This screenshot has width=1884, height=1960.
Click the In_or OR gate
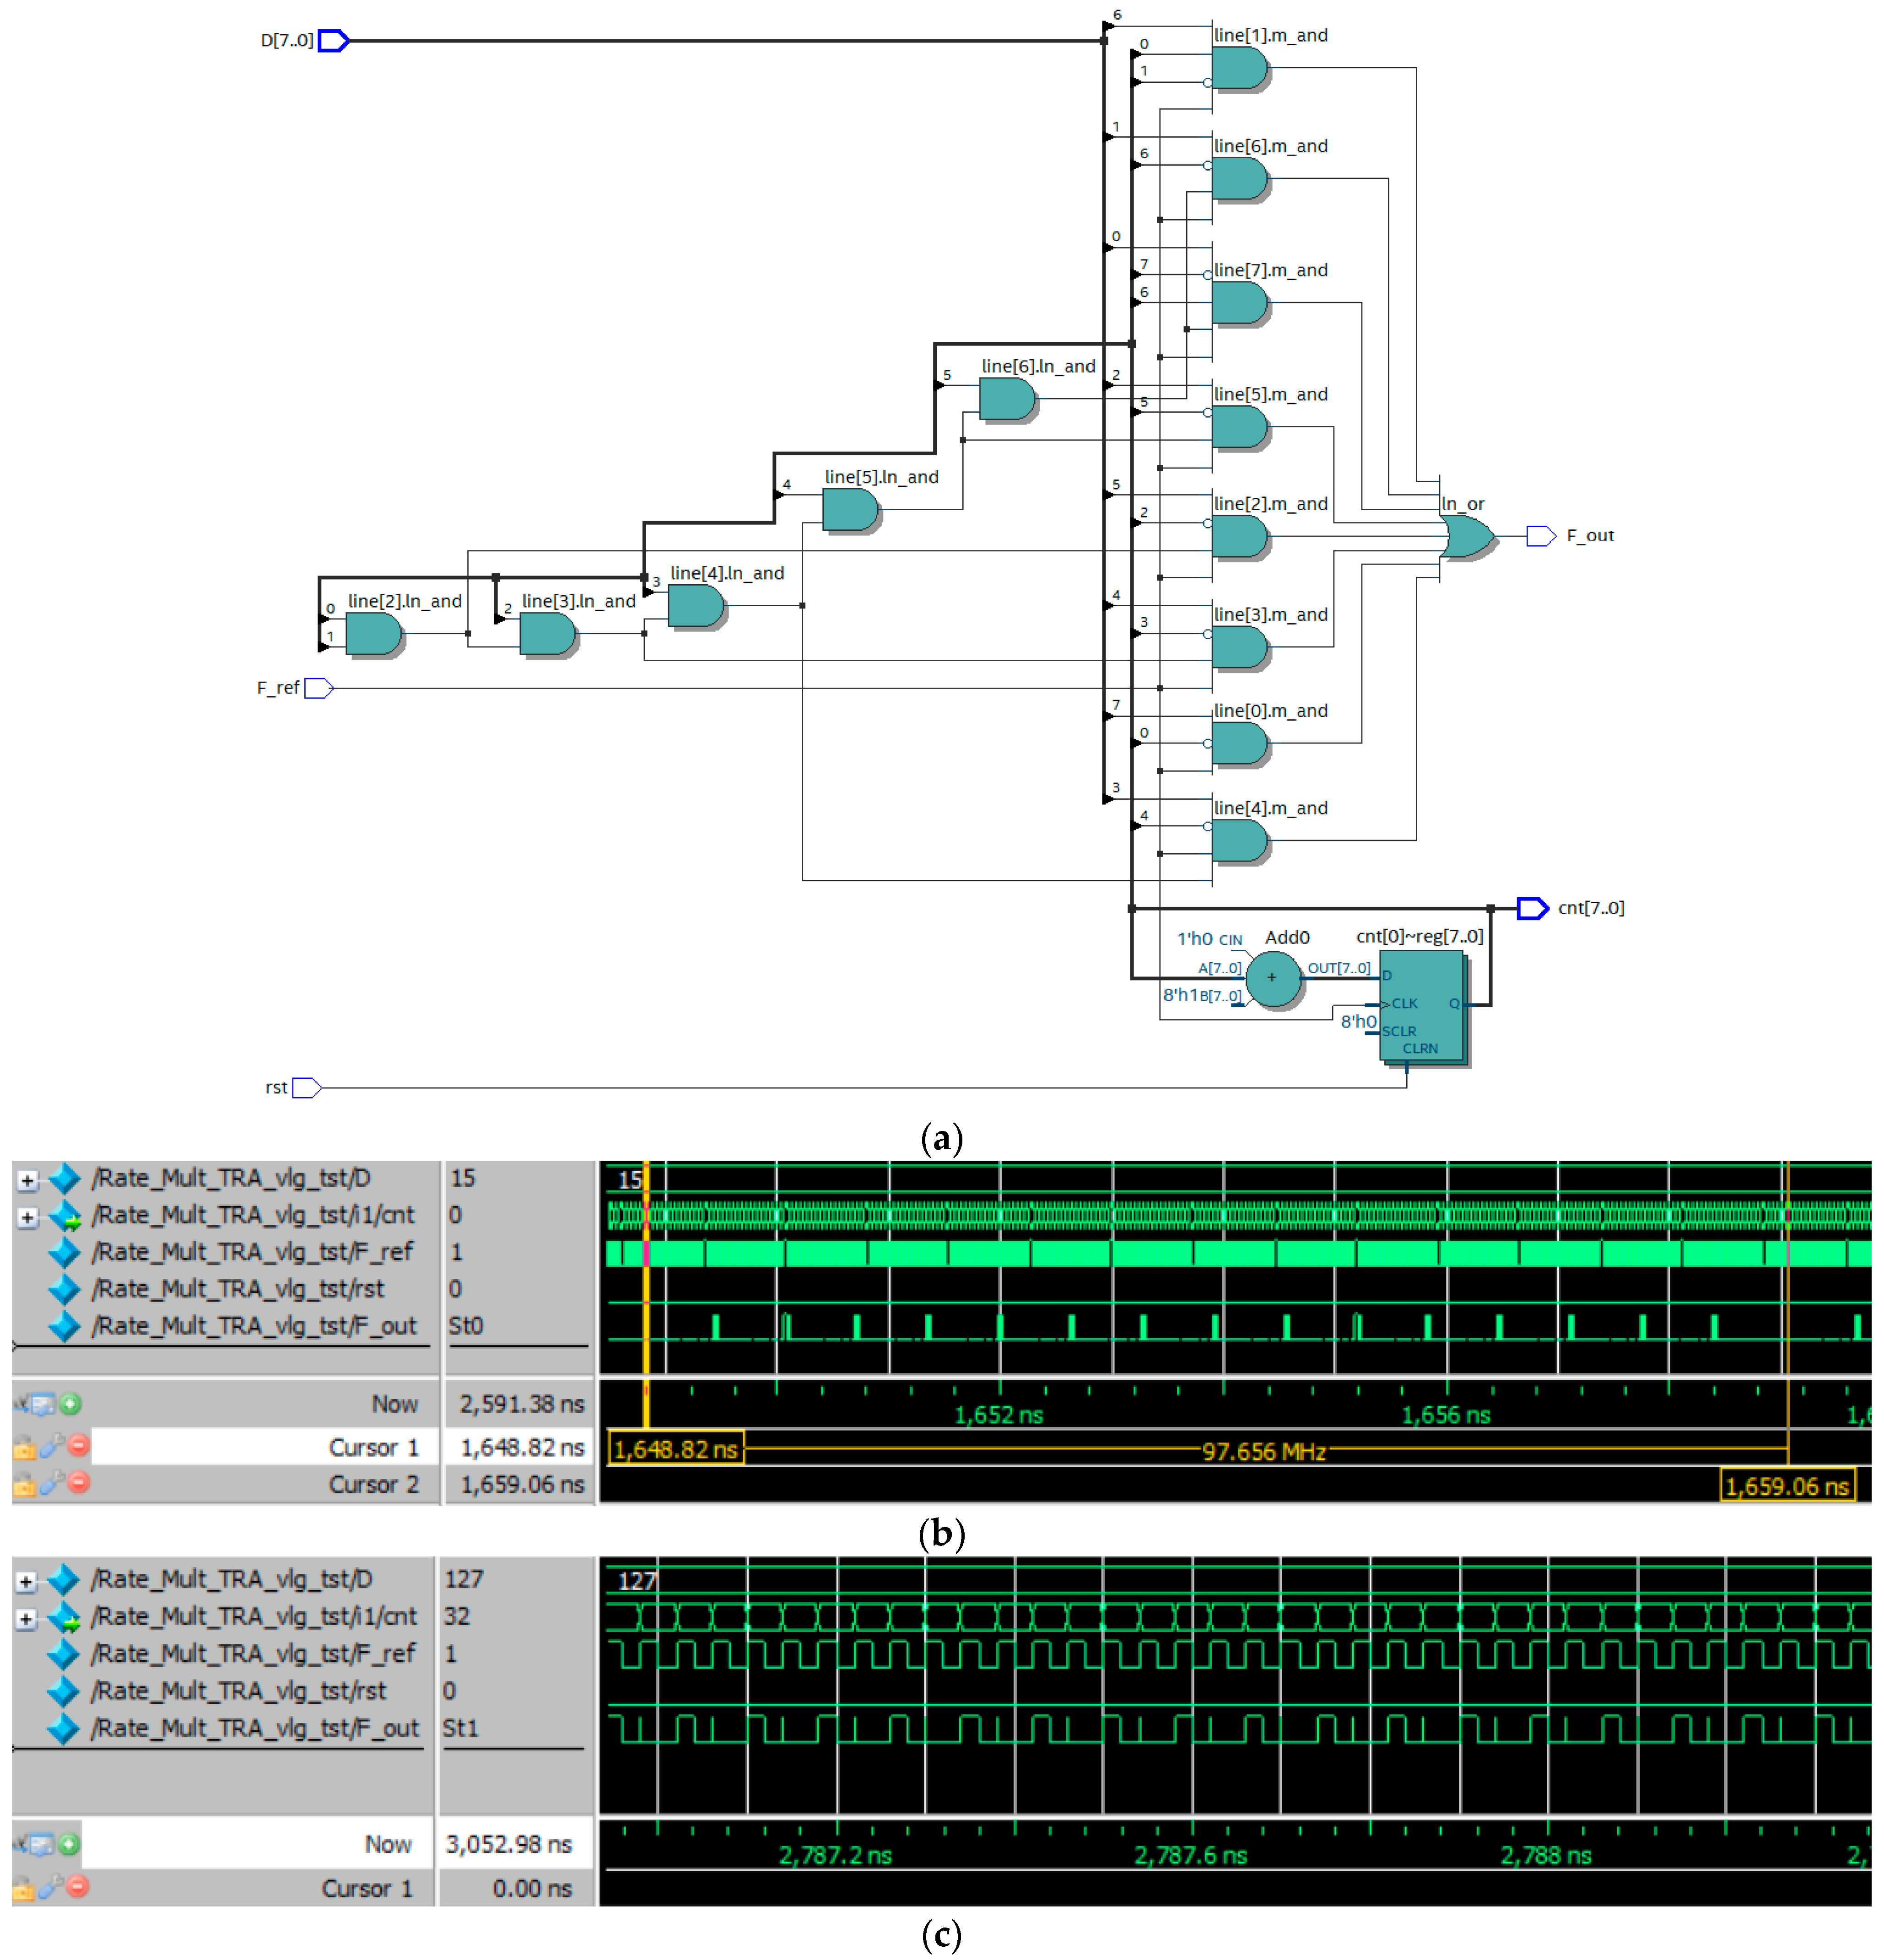point(1468,537)
